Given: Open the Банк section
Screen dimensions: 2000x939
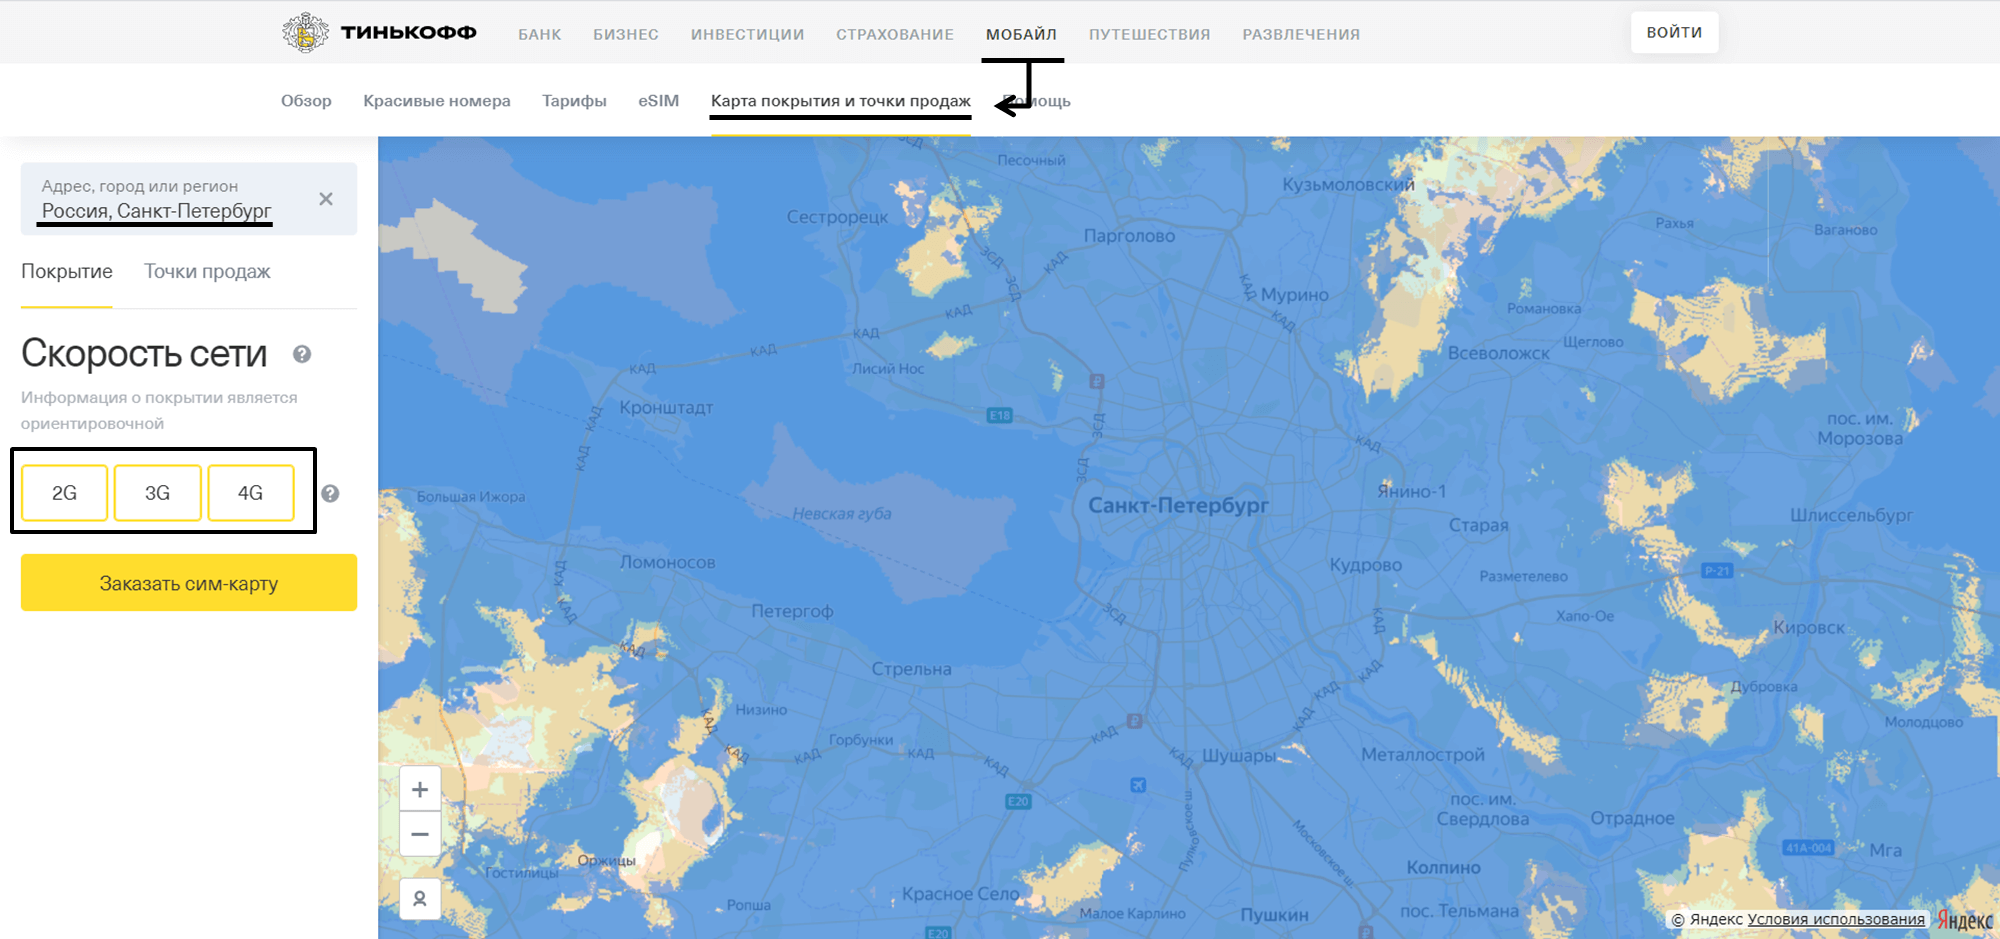Looking at the screenshot, I should [x=540, y=34].
